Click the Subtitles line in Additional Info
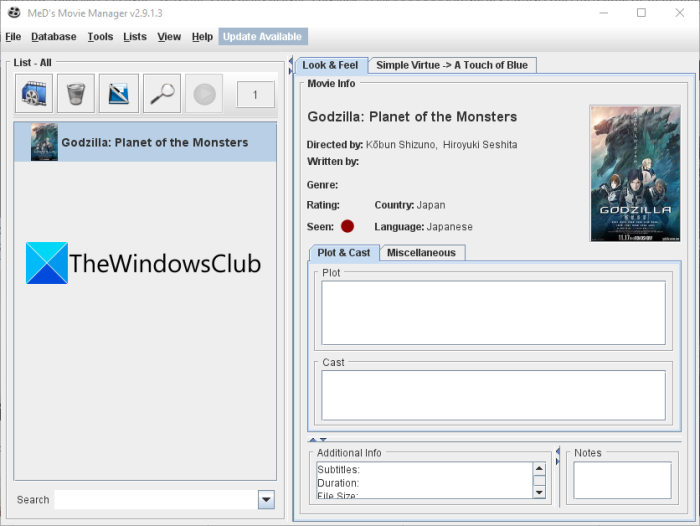Image resolution: width=700 pixels, height=526 pixels. tap(338, 469)
